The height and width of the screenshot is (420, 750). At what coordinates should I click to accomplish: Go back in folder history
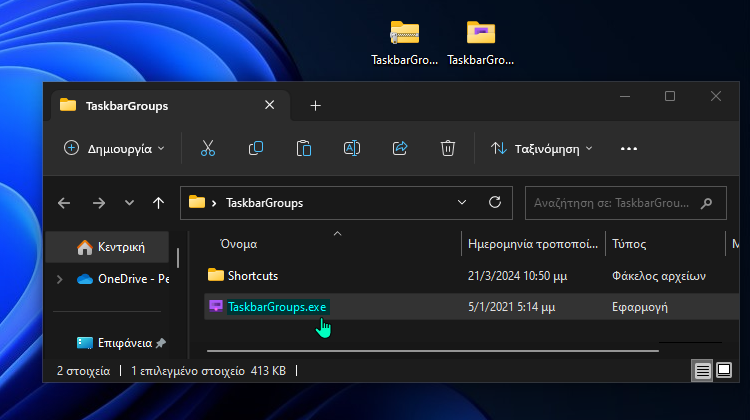tap(64, 203)
